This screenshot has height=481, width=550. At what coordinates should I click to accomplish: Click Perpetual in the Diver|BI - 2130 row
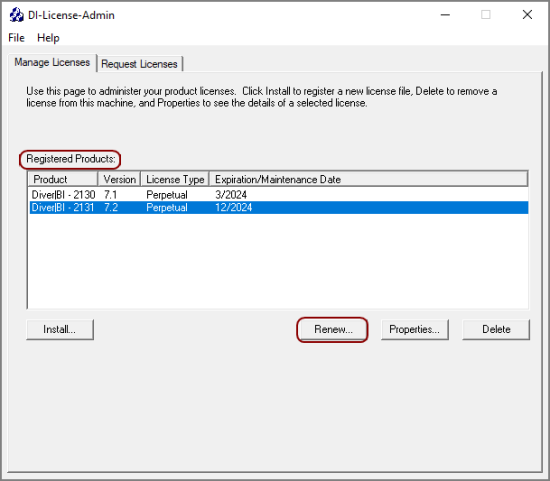click(167, 195)
